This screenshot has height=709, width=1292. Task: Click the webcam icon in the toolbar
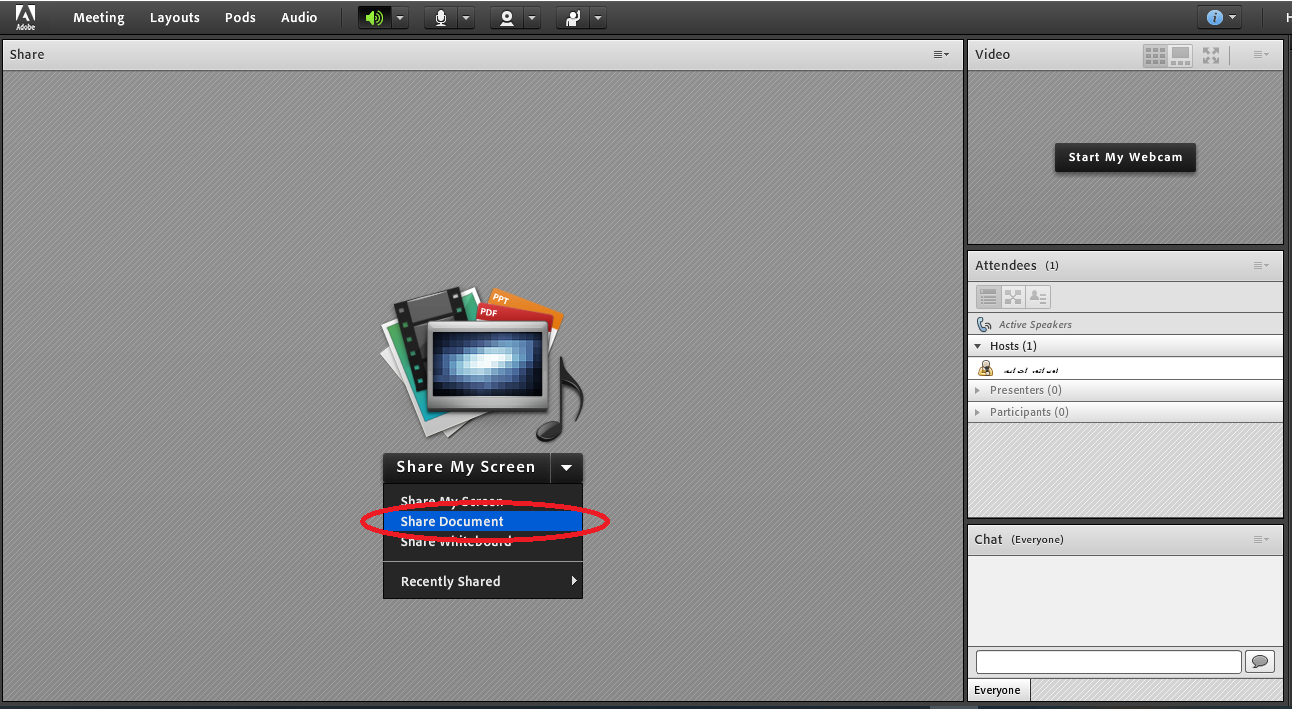point(507,17)
